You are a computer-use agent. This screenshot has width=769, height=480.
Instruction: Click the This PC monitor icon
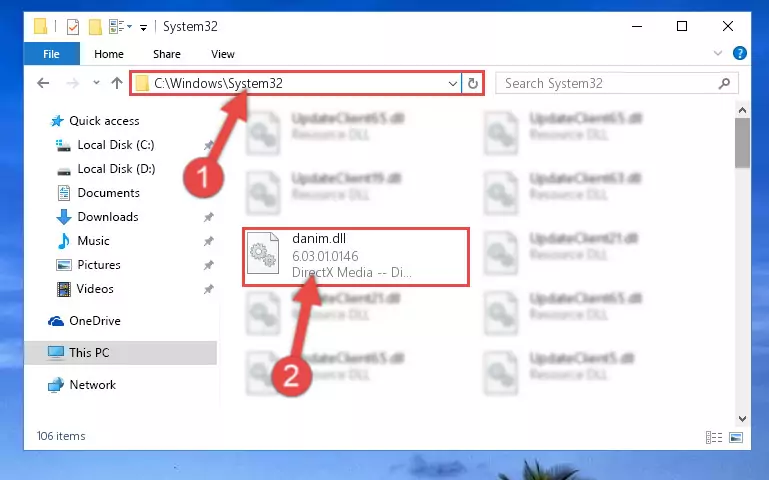pos(56,353)
